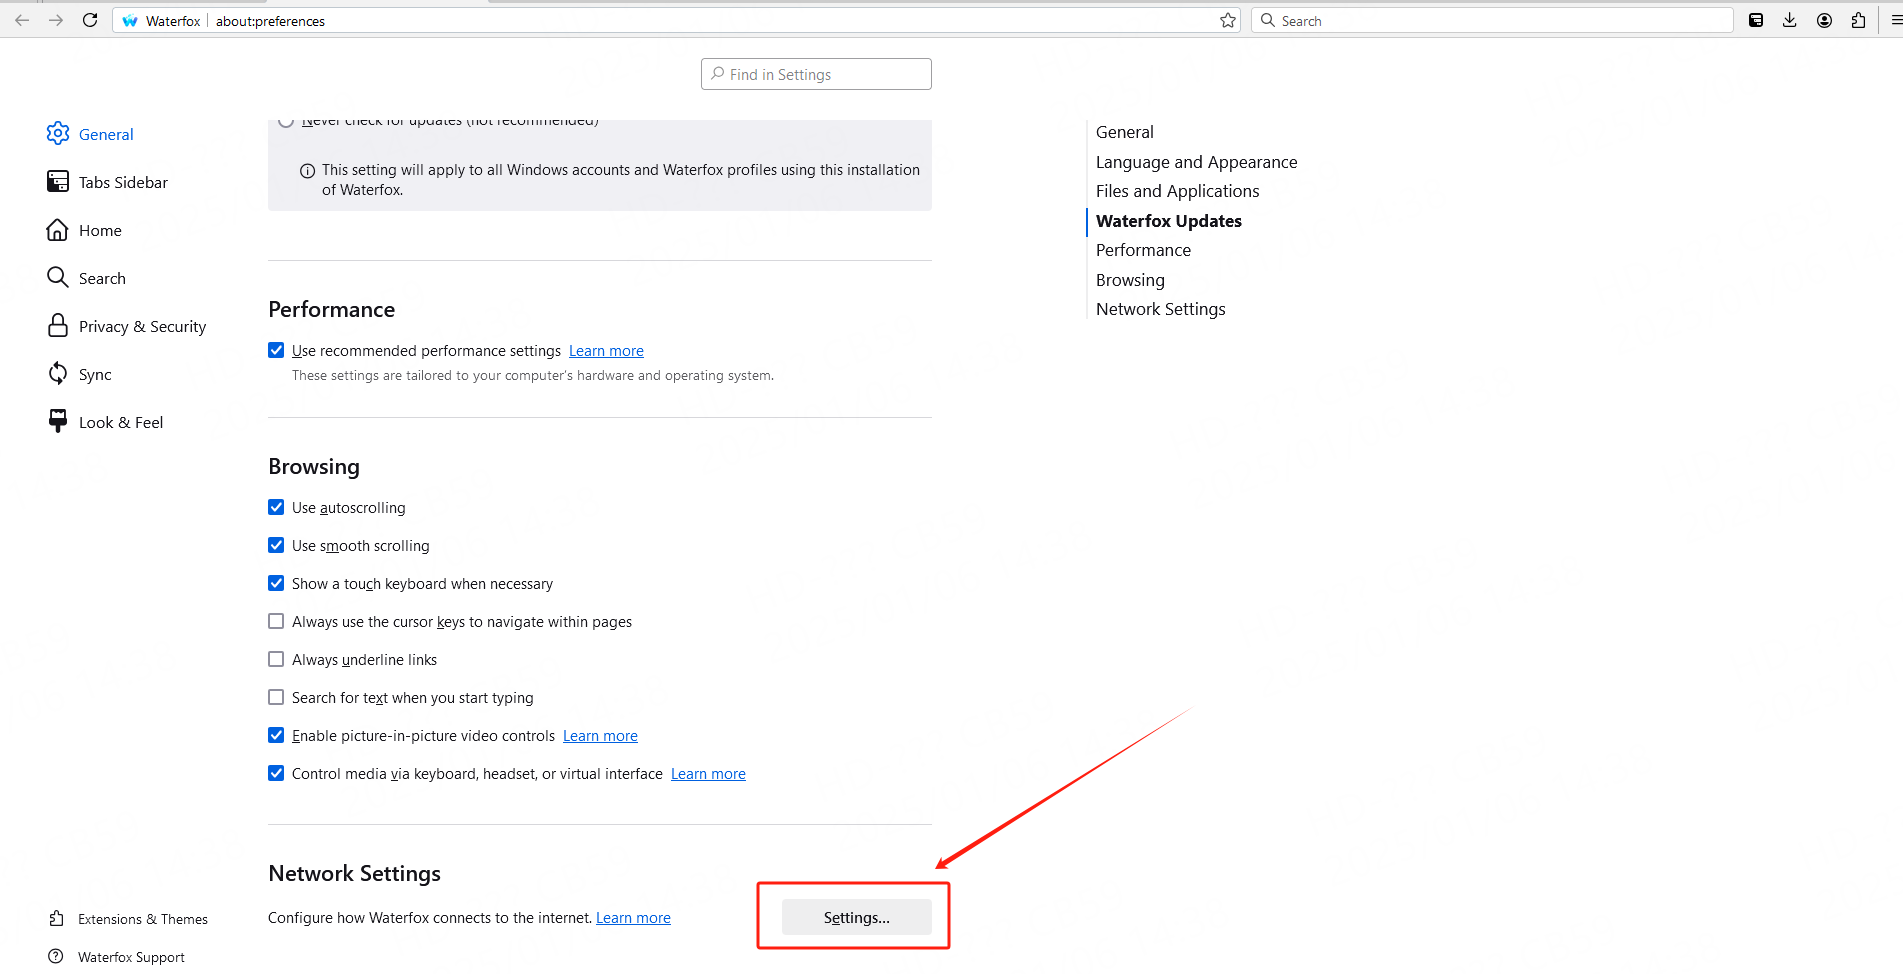Viewport: 1903px width, 974px height.
Task: Focus the Find in Settings field
Action: coord(816,74)
